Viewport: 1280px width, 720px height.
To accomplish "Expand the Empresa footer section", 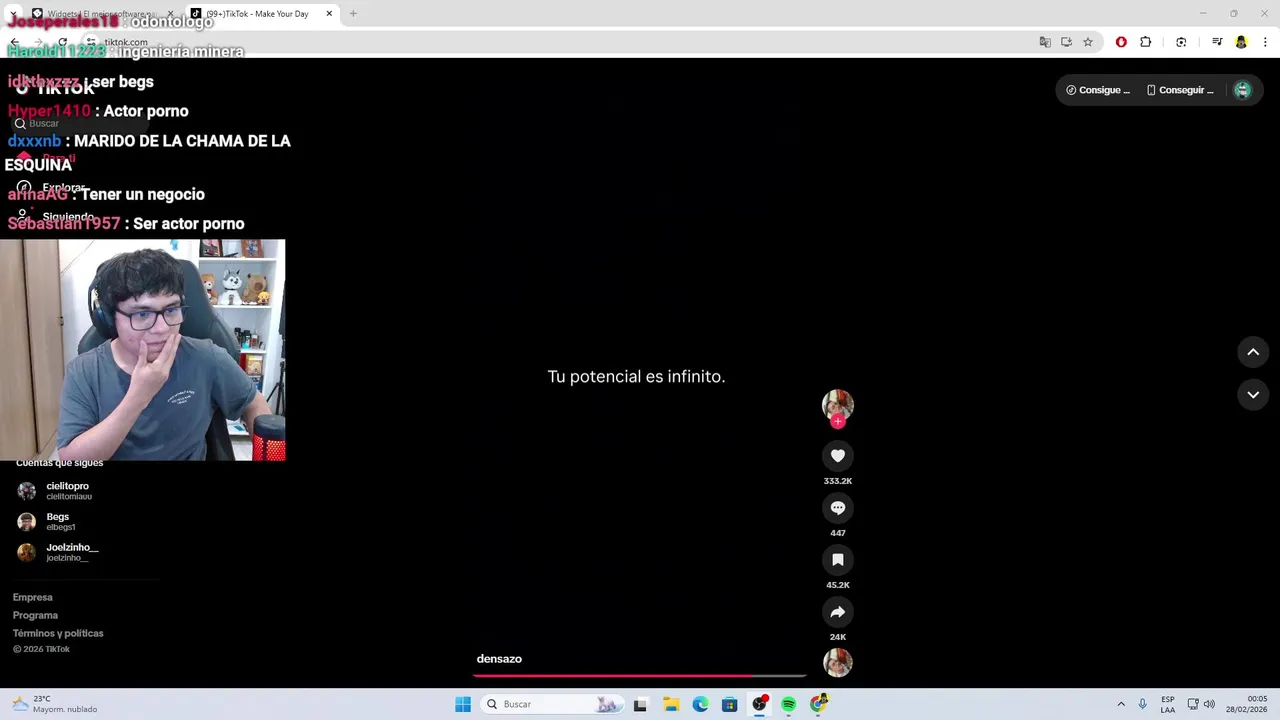I will tap(33, 597).
